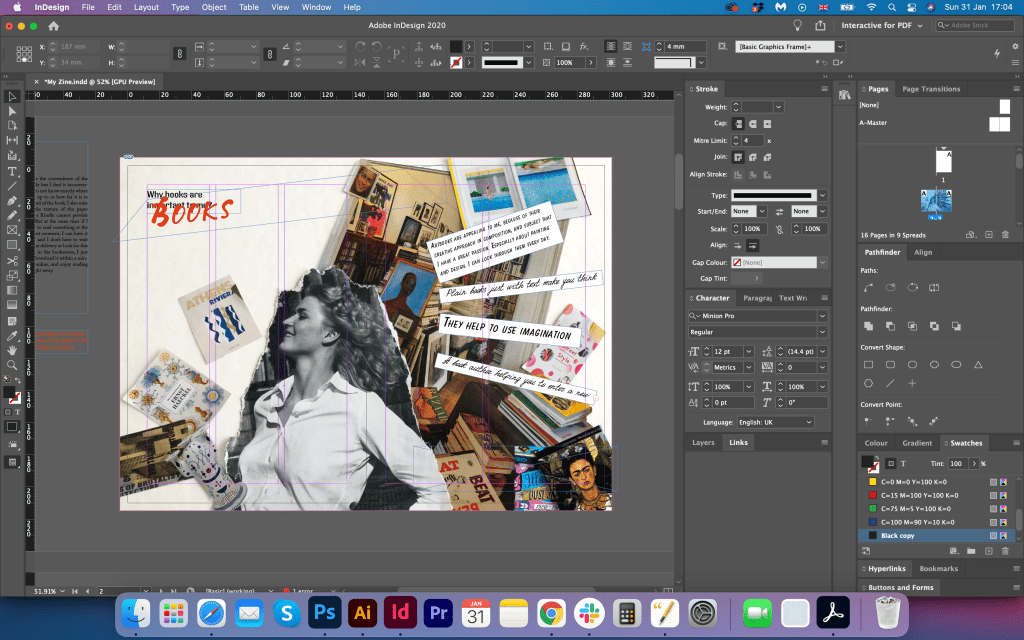Open the stroke Type dropdown

point(822,195)
